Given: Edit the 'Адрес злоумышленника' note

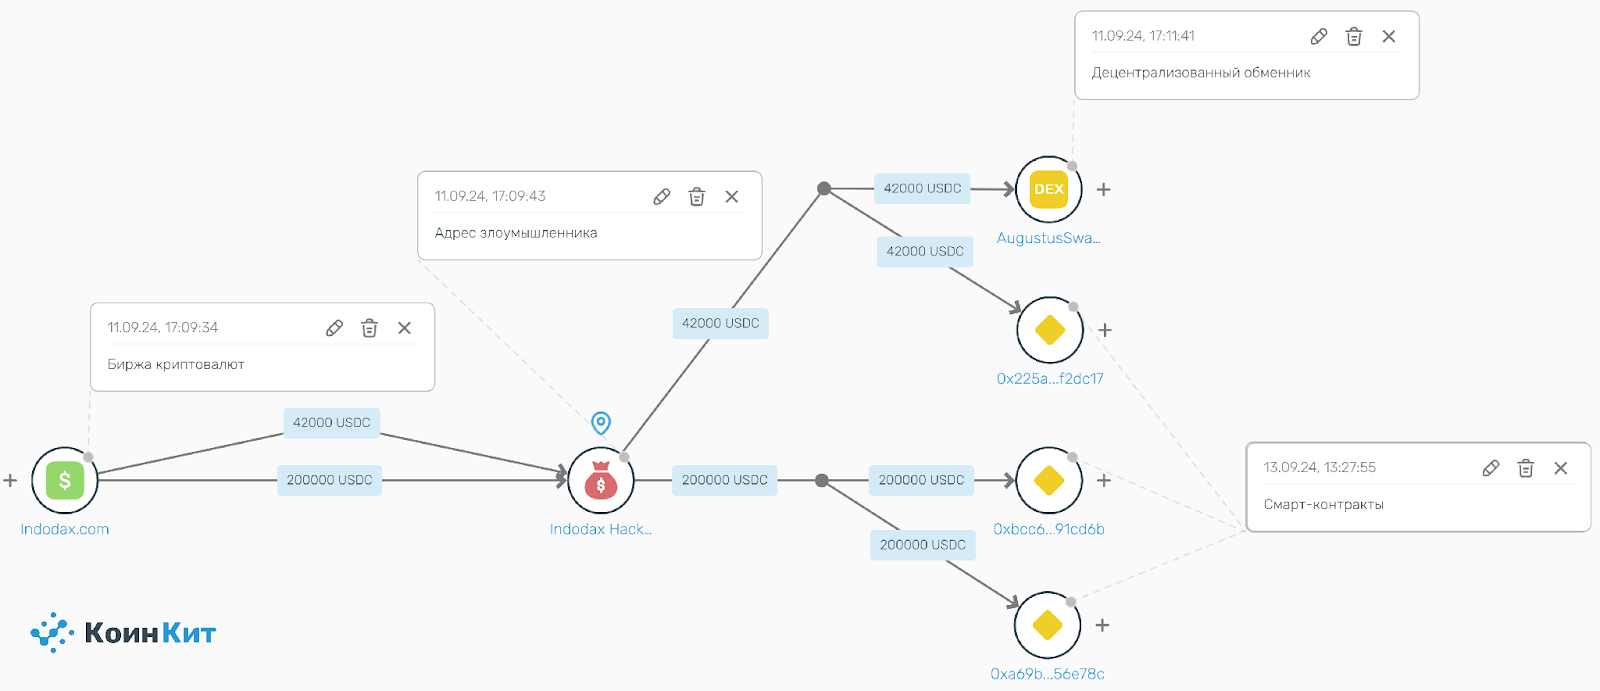Looking at the screenshot, I should coord(662,197).
